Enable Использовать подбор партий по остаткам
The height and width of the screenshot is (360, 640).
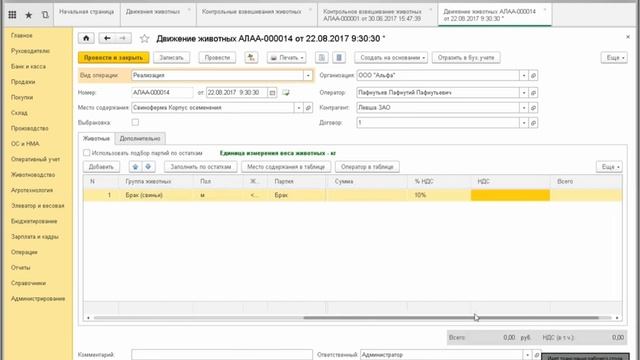click(87, 153)
